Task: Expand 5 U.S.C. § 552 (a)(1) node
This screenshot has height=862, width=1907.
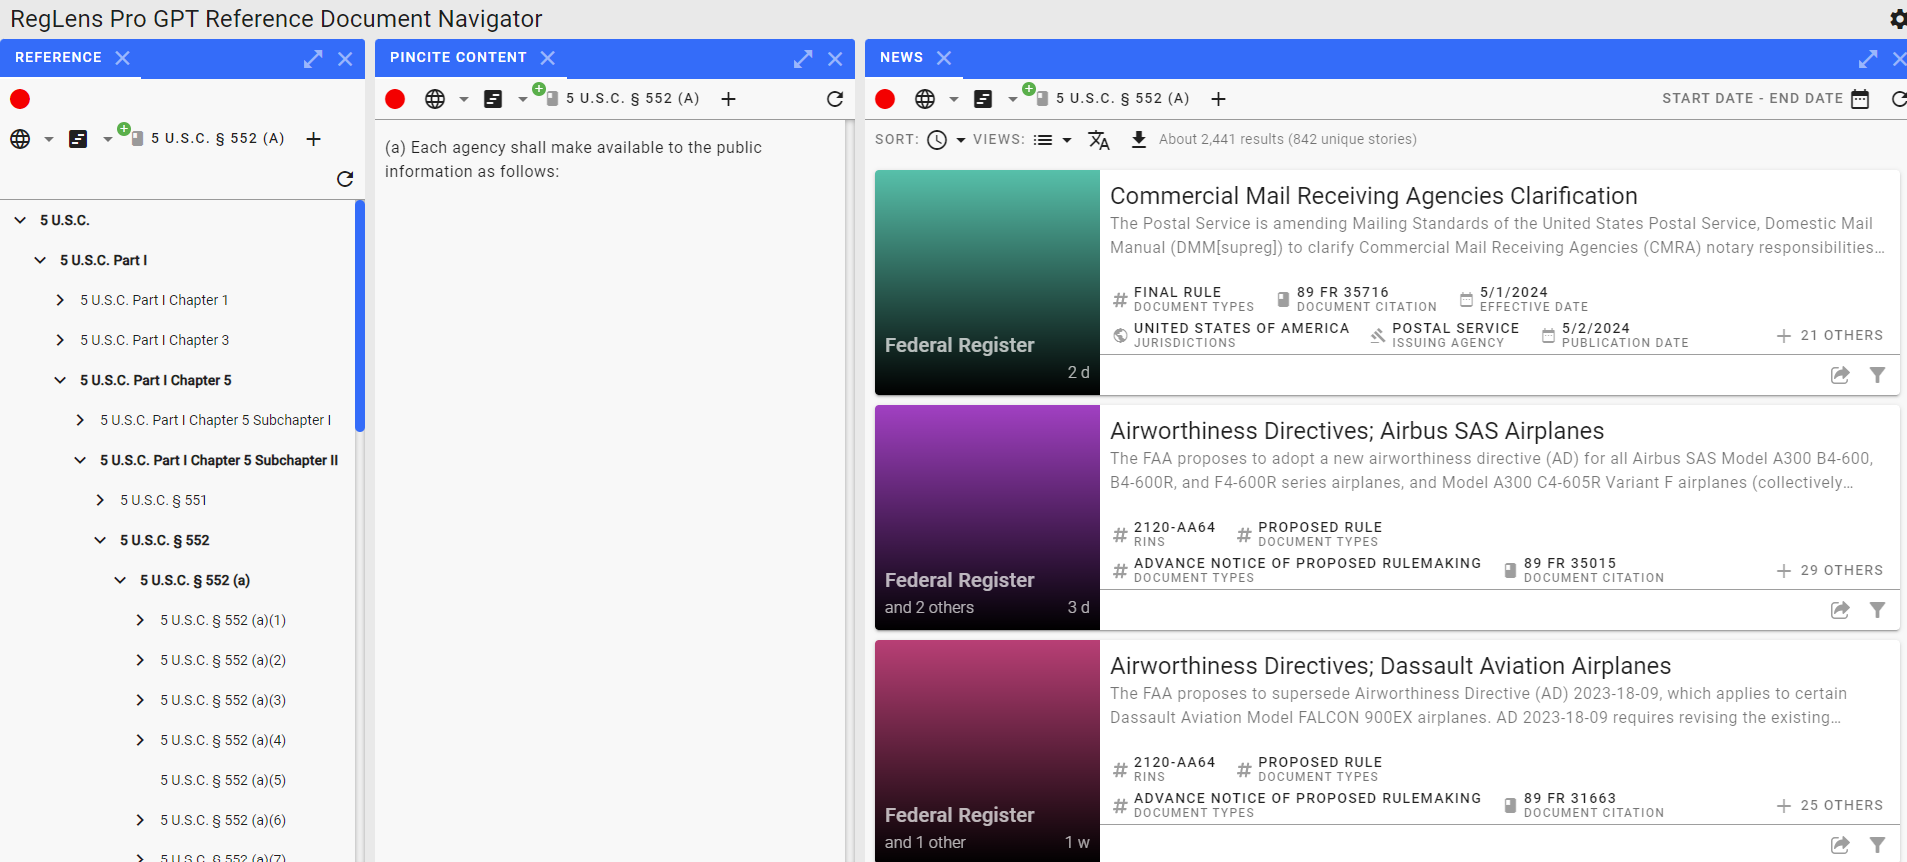Action: coord(140,620)
